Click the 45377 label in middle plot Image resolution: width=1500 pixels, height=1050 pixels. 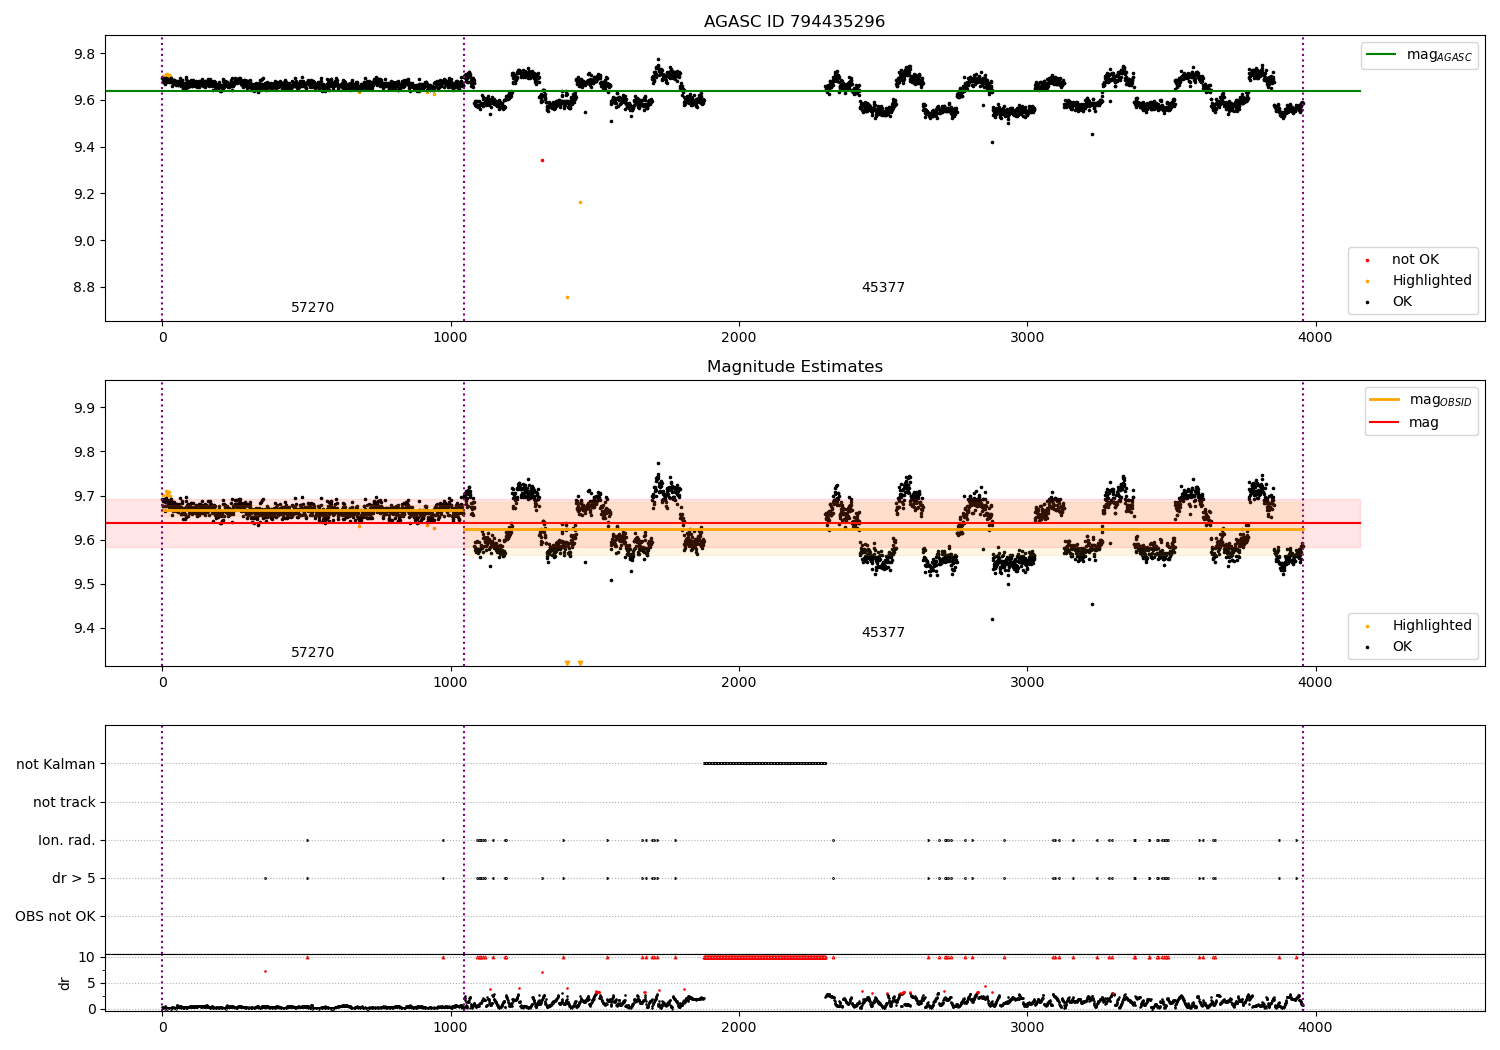pyautogui.click(x=883, y=633)
